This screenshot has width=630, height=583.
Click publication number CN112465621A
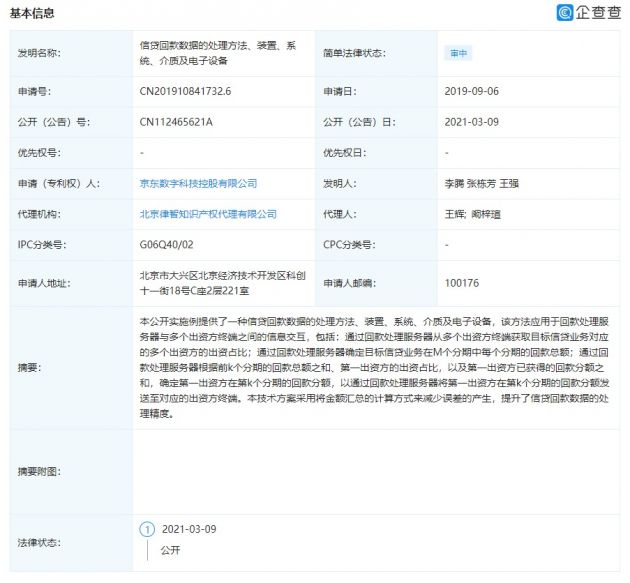177,122
